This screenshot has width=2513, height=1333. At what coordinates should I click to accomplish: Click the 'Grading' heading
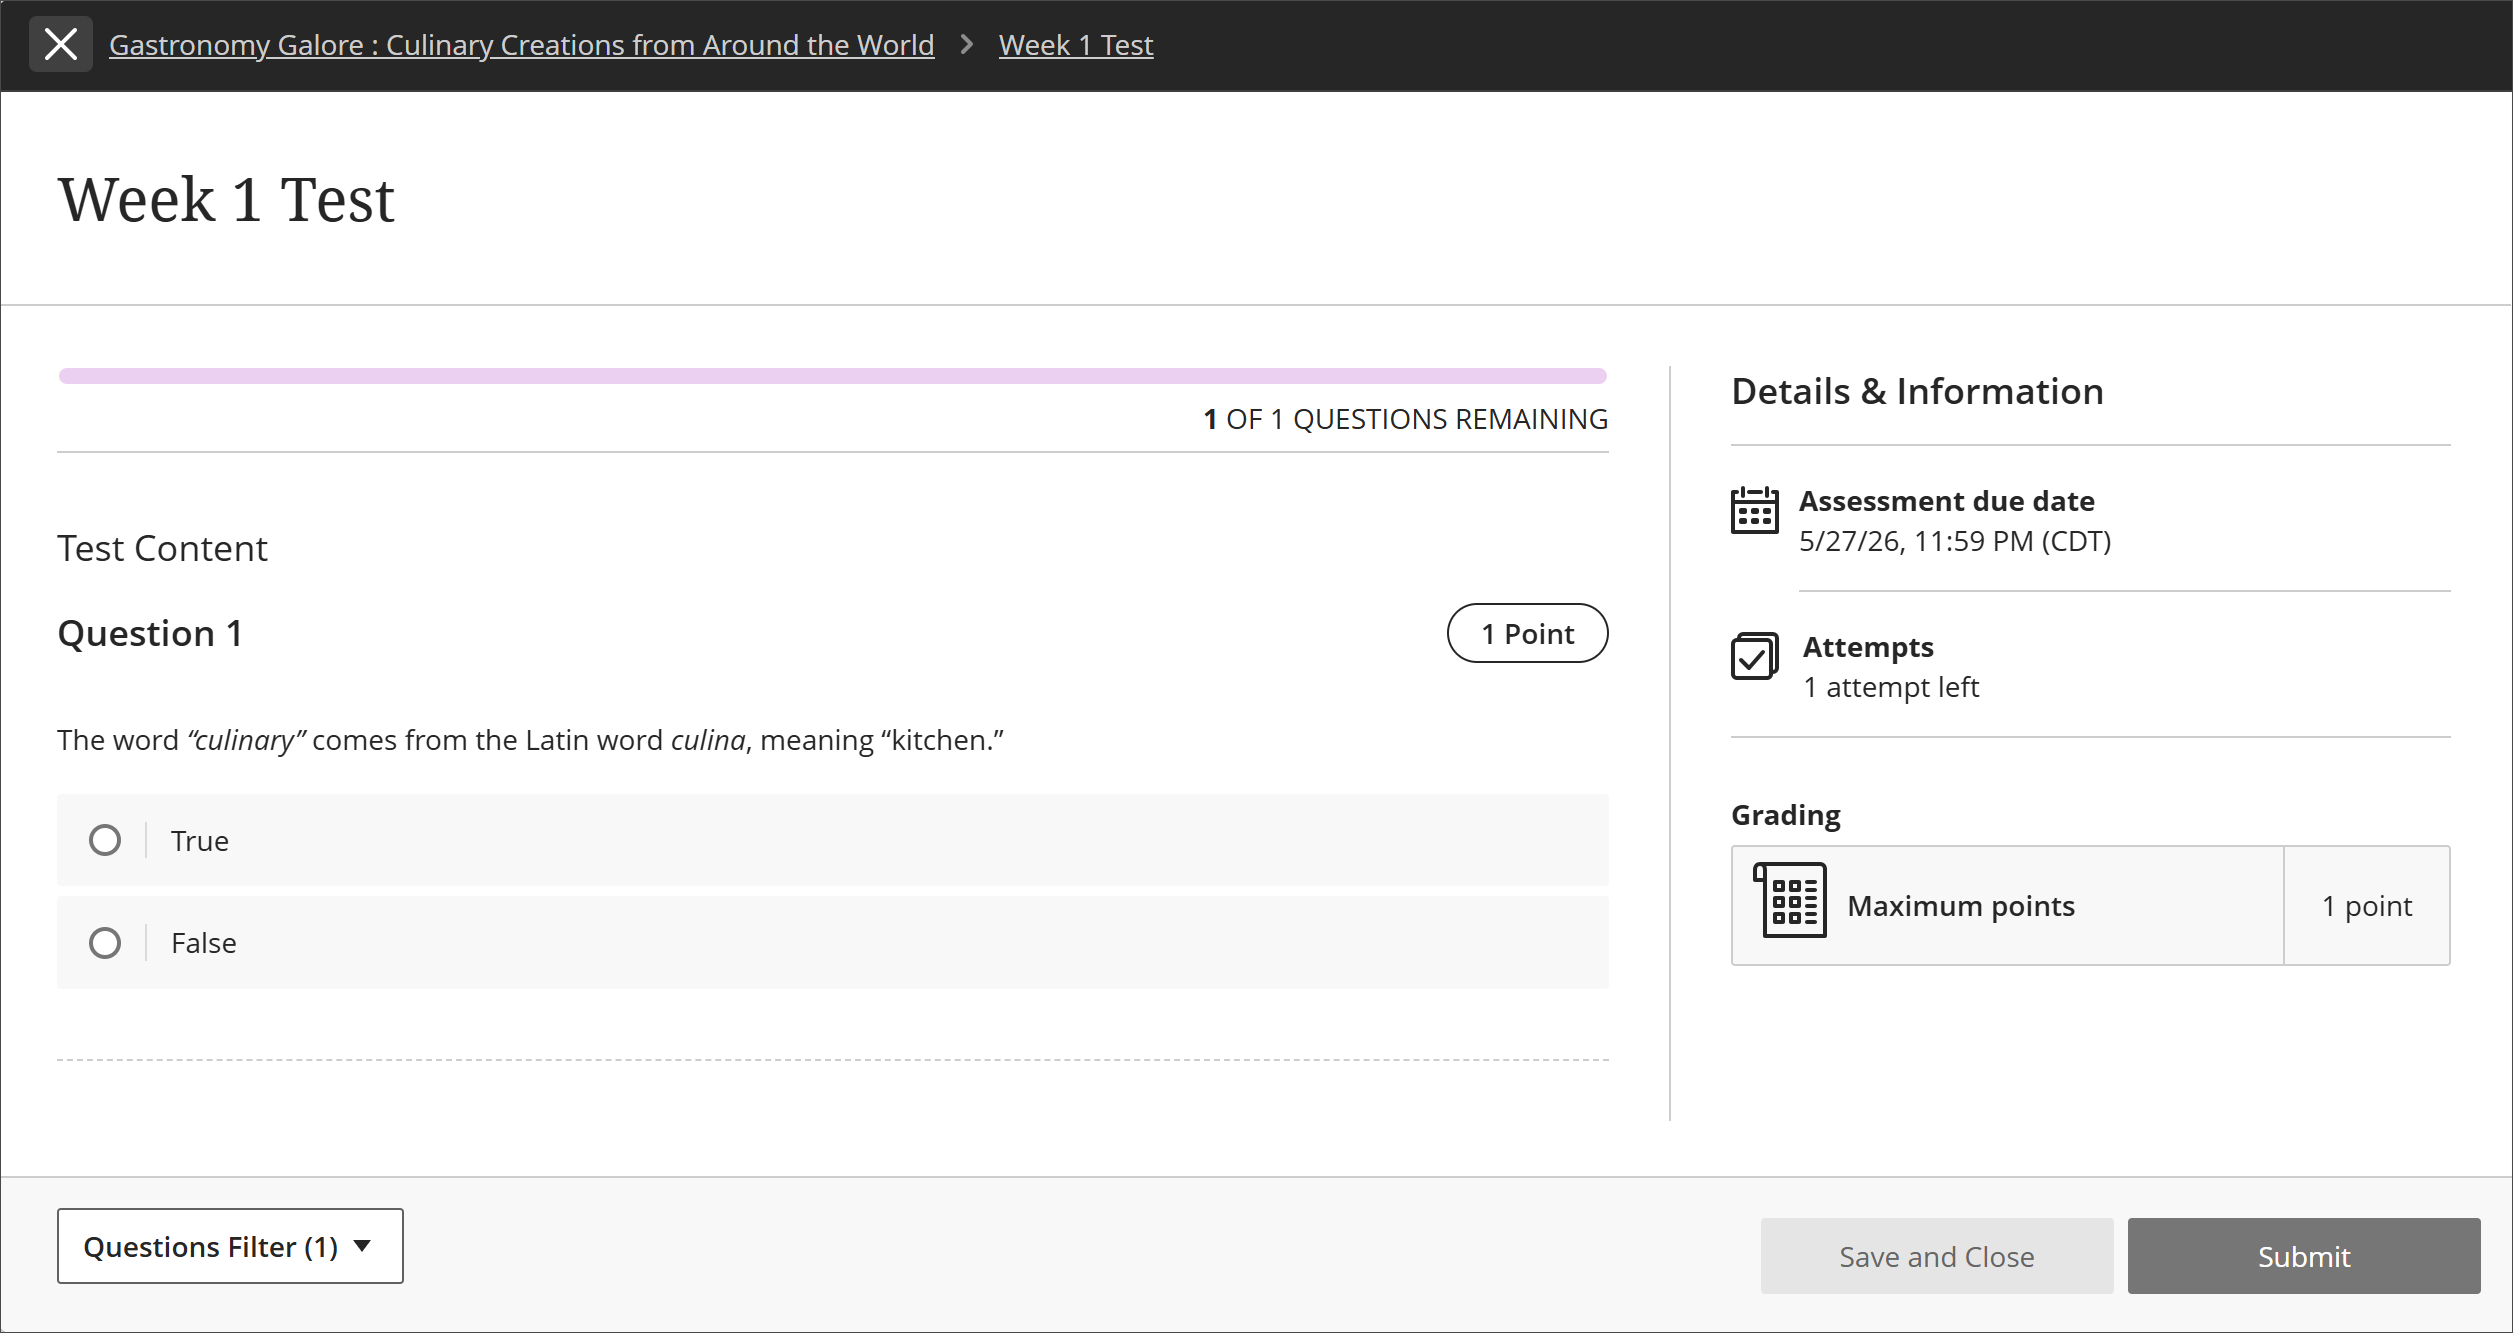tap(1786, 815)
